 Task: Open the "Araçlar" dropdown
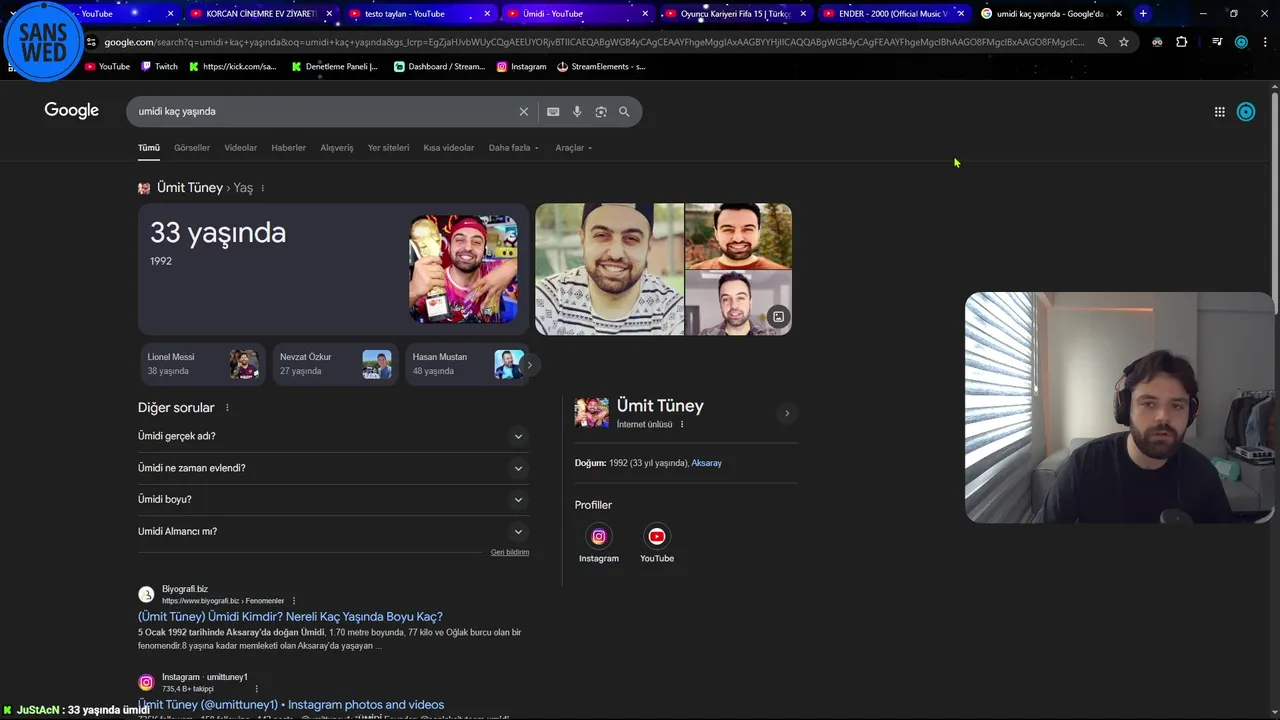[x=573, y=148]
